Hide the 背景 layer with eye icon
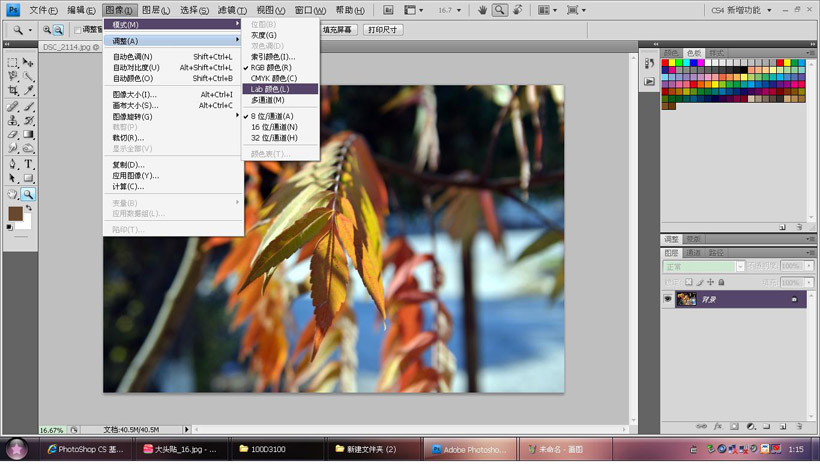This screenshot has width=820, height=467. 668,299
